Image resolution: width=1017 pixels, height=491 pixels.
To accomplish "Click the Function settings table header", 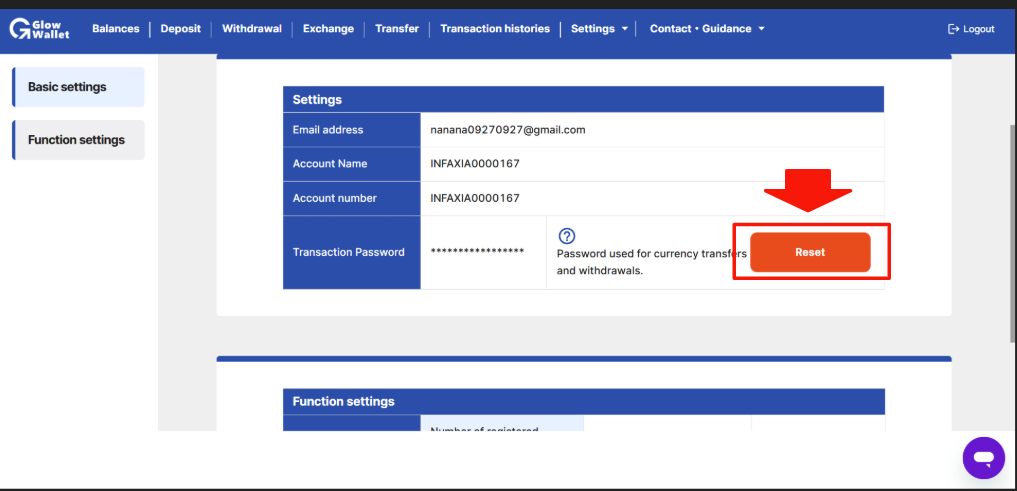I will [584, 401].
